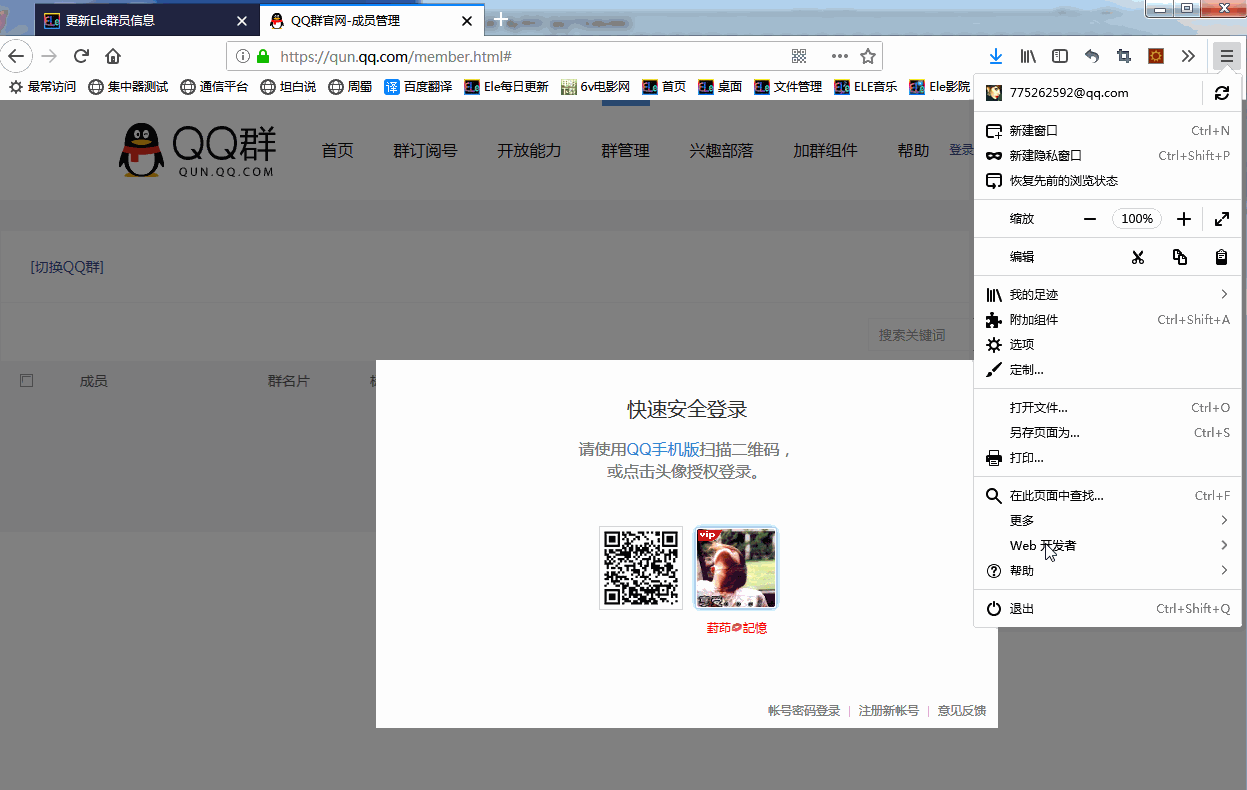
Task: Open 附加组件 from the menu
Action: pos(1107,320)
